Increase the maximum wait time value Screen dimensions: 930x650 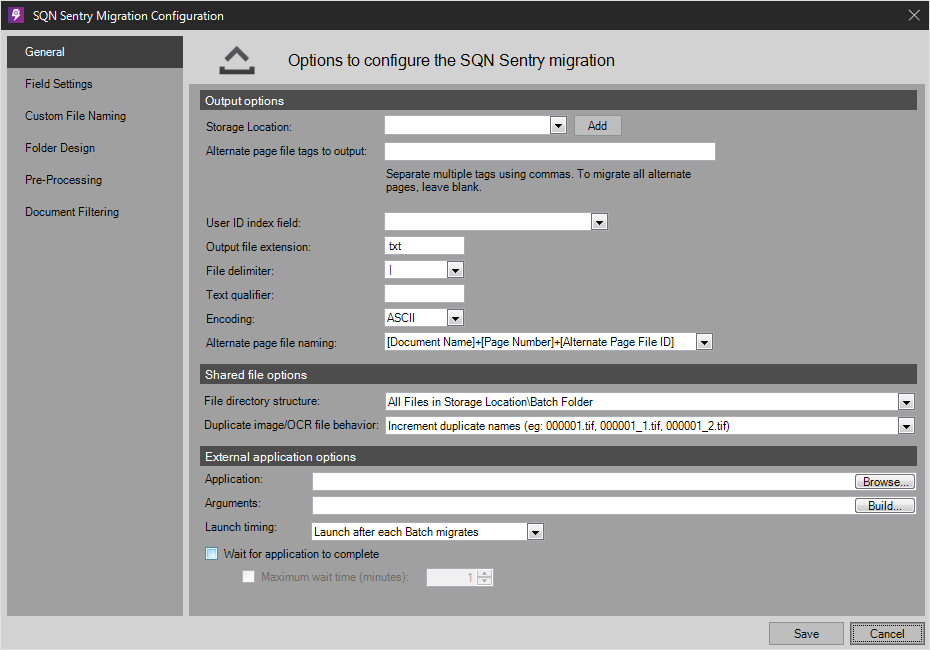pos(485,573)
